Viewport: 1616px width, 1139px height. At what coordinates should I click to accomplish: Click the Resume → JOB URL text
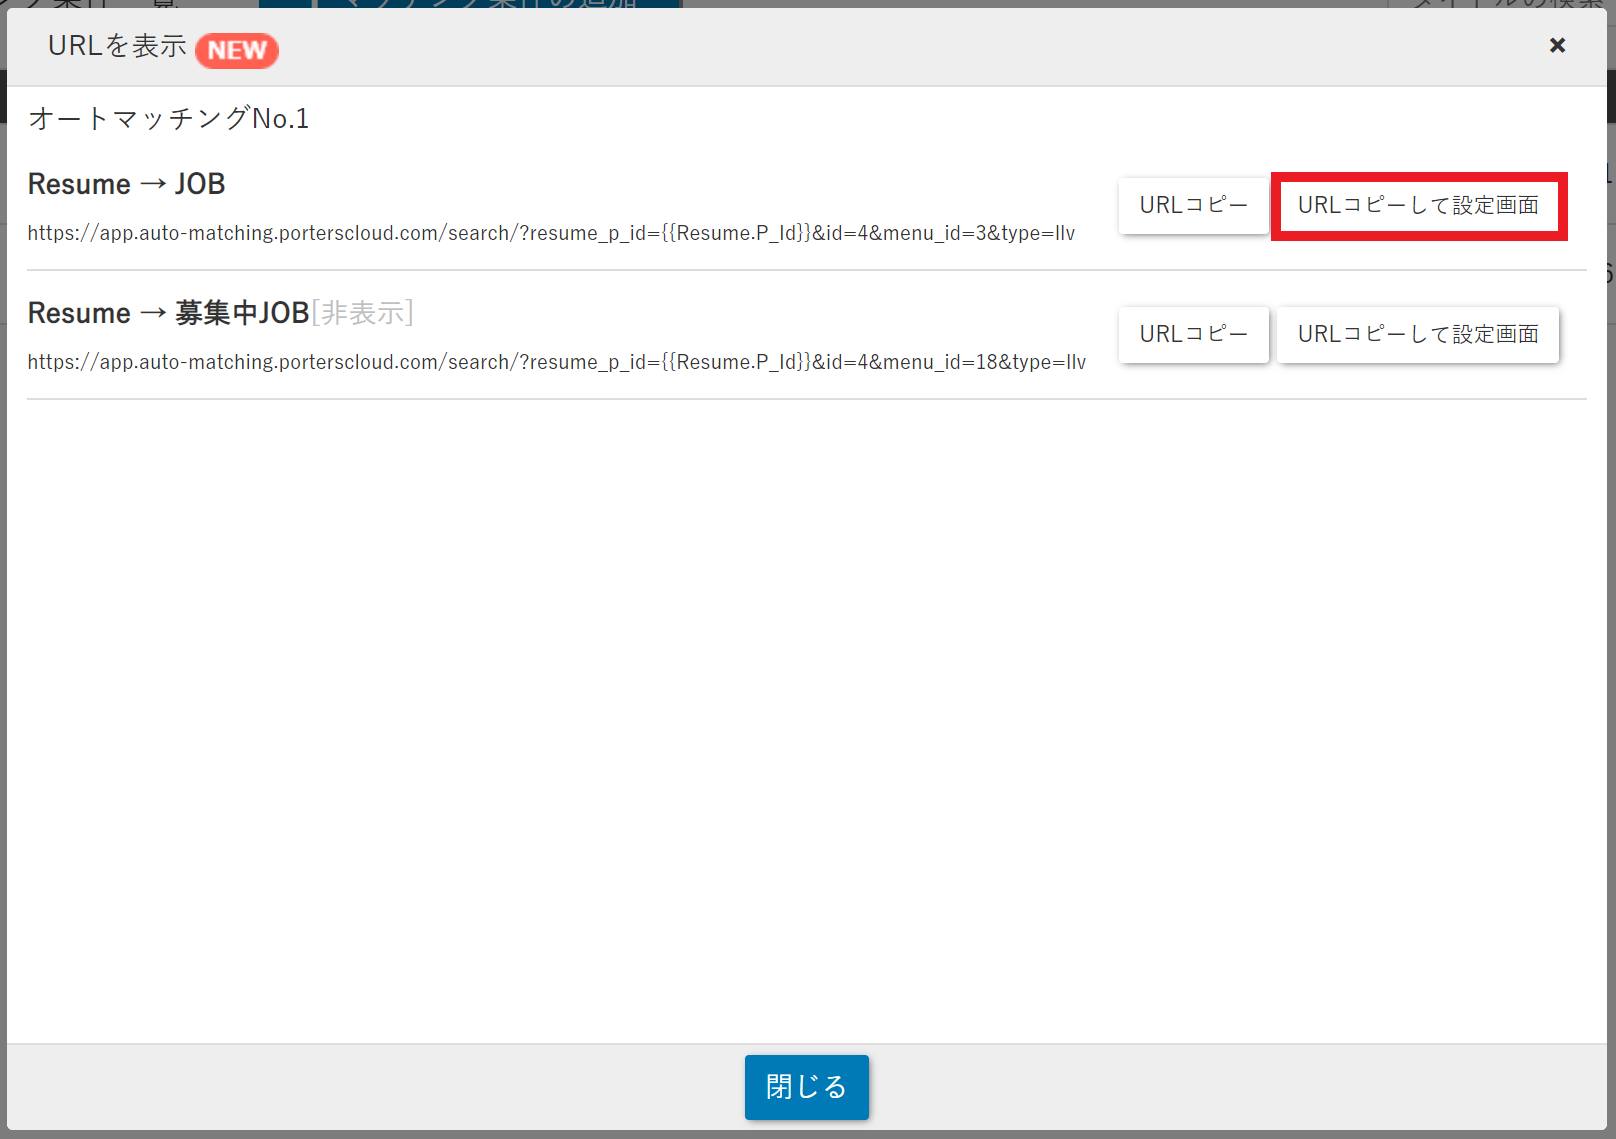click(x=550, y=233)
